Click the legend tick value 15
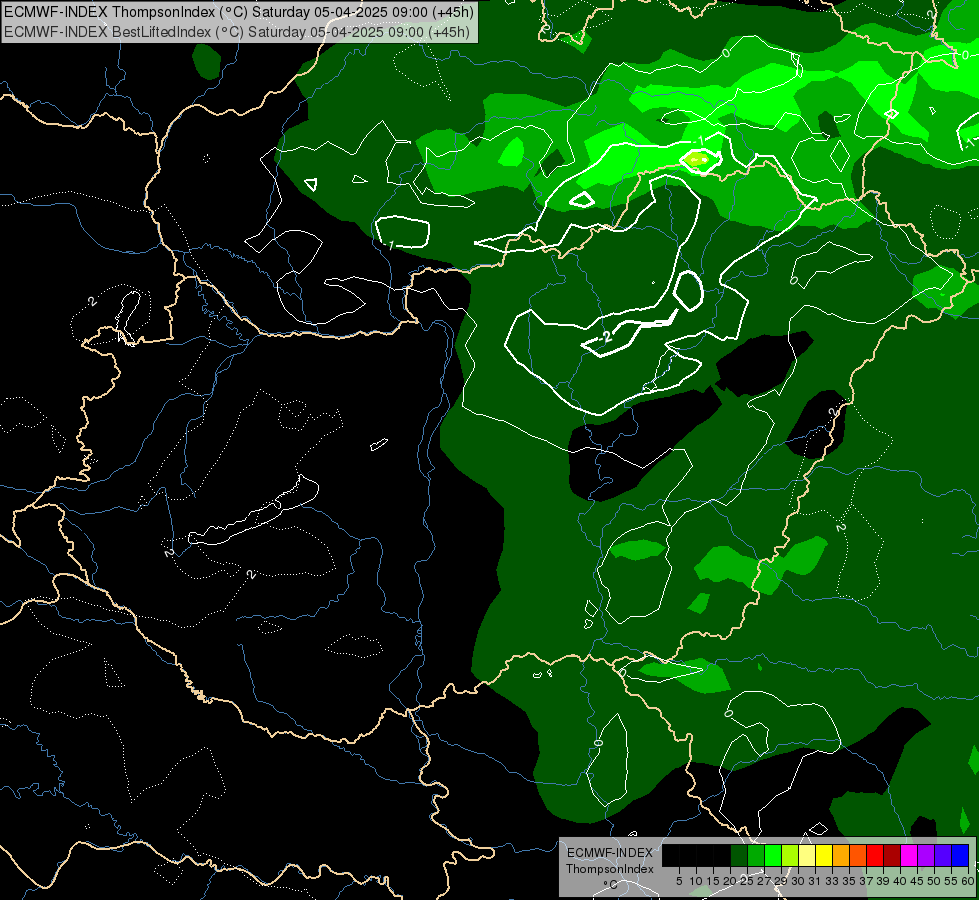979x900 pixels. tap(714, 881)
